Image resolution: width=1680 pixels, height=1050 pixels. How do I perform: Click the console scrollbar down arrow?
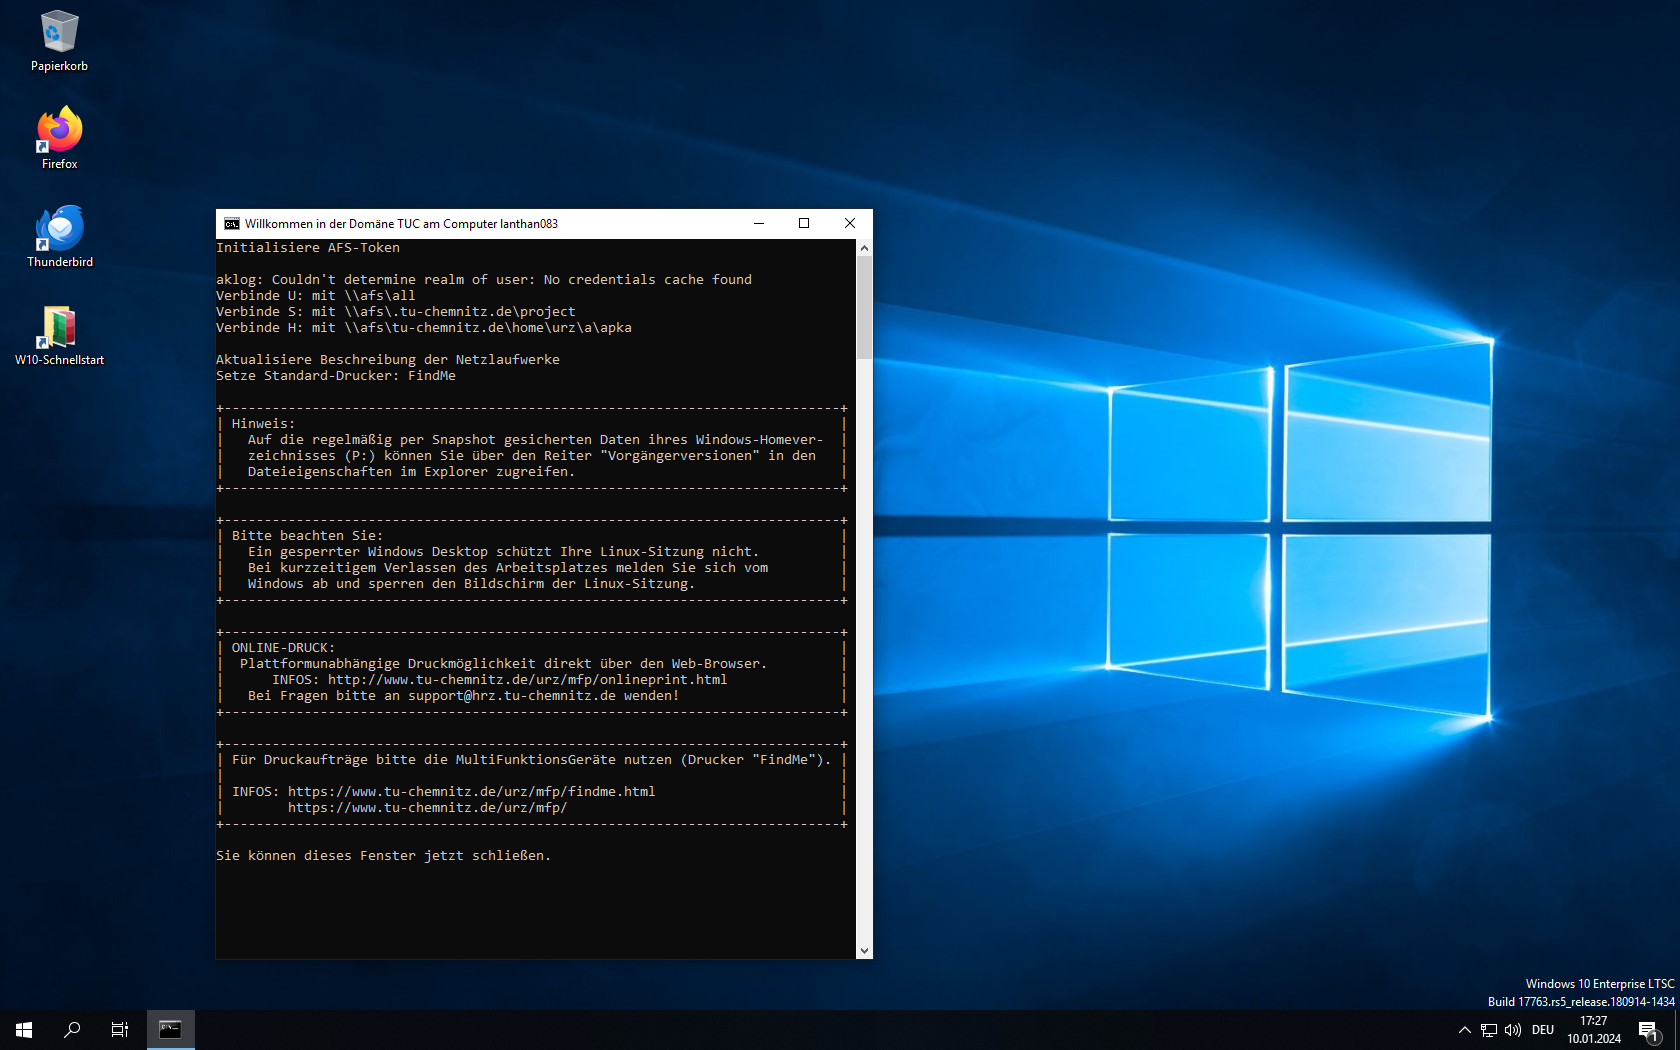click(x=864, y=951)
